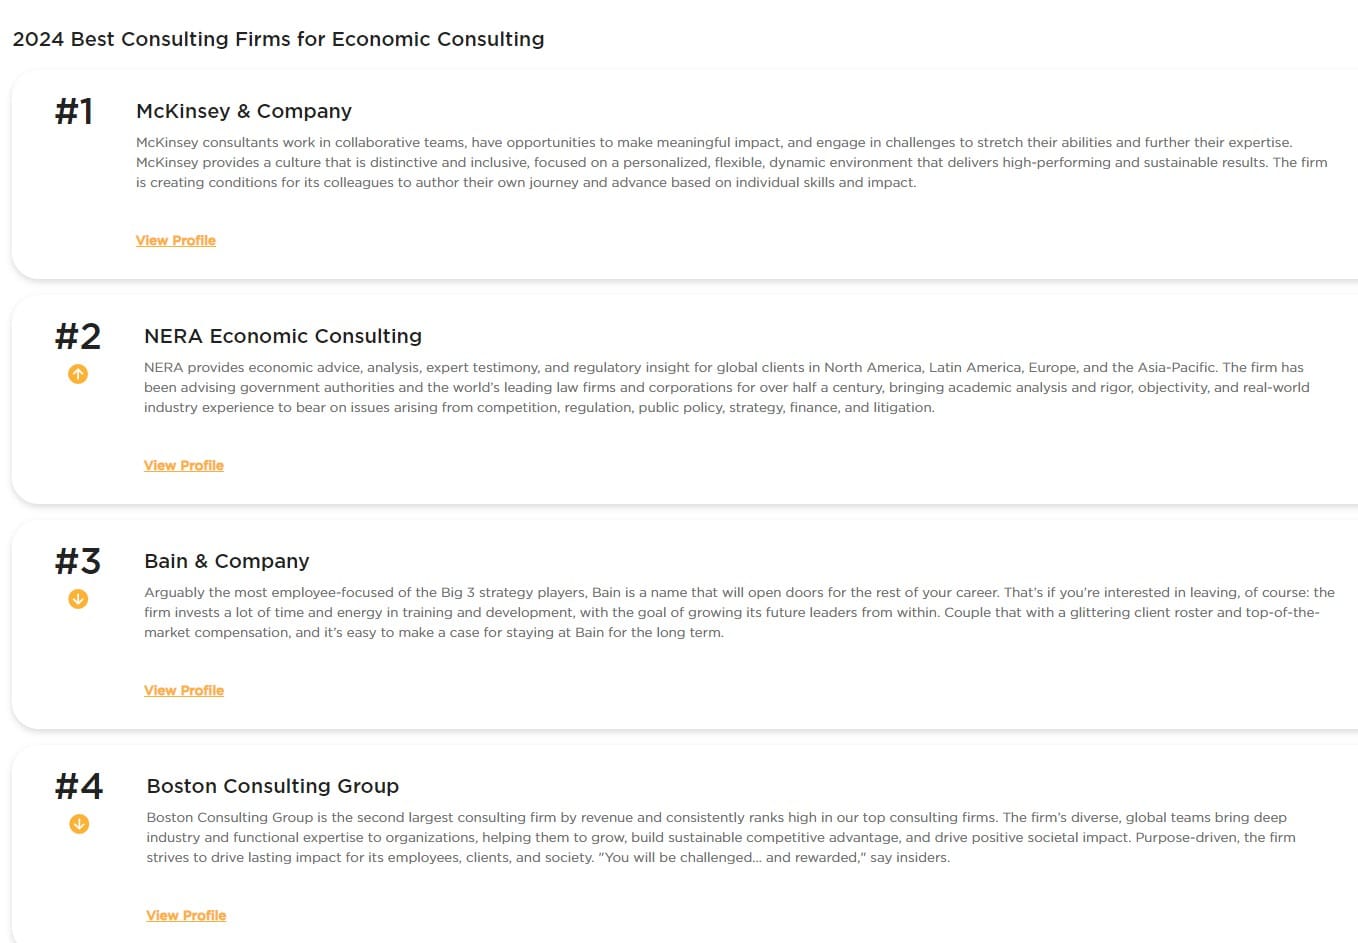
Task: Click the NERA description paragraph
Action: pyautogui.click(x=727, y=387)
